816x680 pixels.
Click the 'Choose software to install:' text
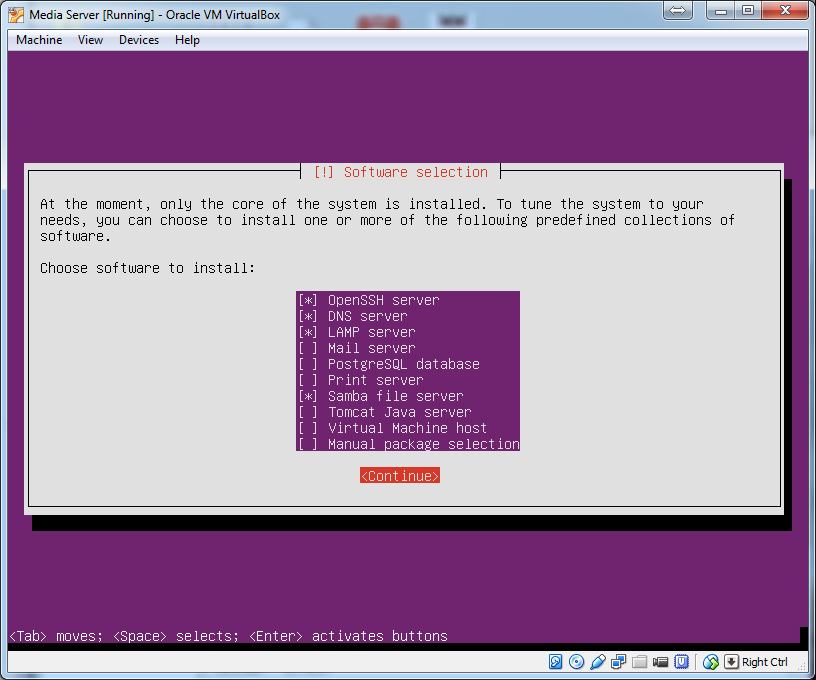[147, 268]
